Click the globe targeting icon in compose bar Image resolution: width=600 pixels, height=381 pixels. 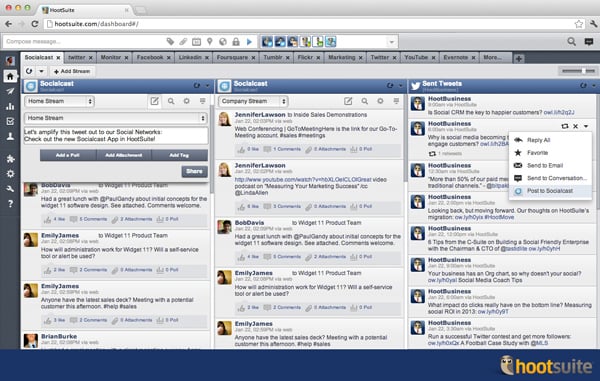tap(223, 41)
